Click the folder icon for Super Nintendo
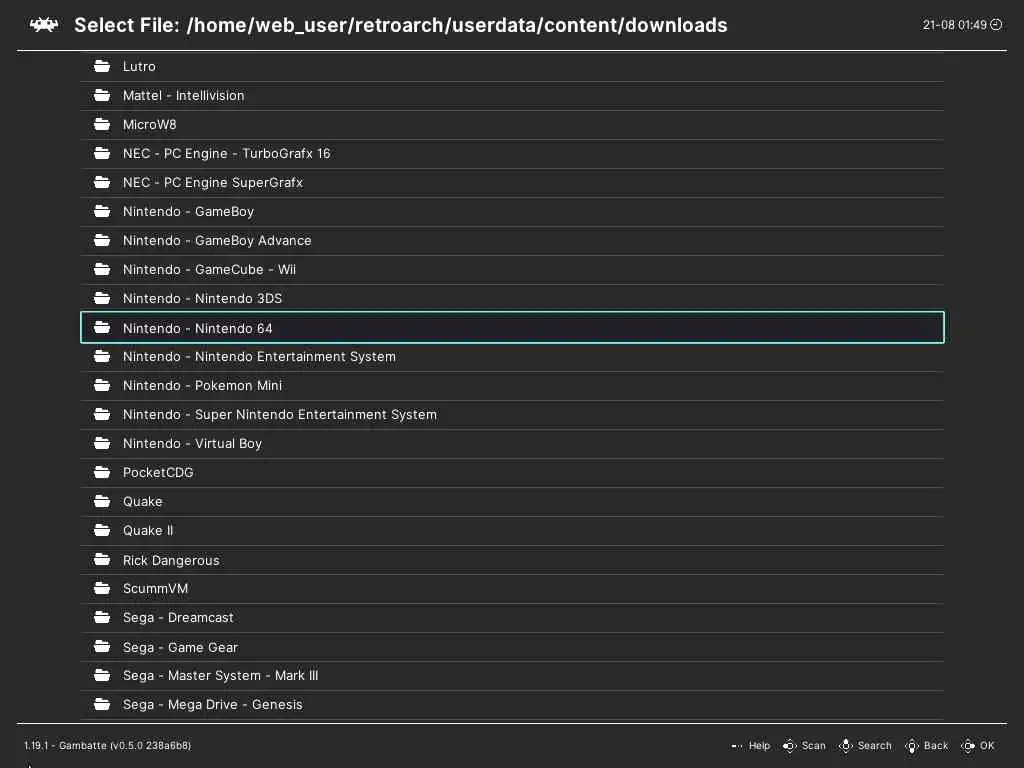This screenshot has width=1024, height=768. pos(102,415)
